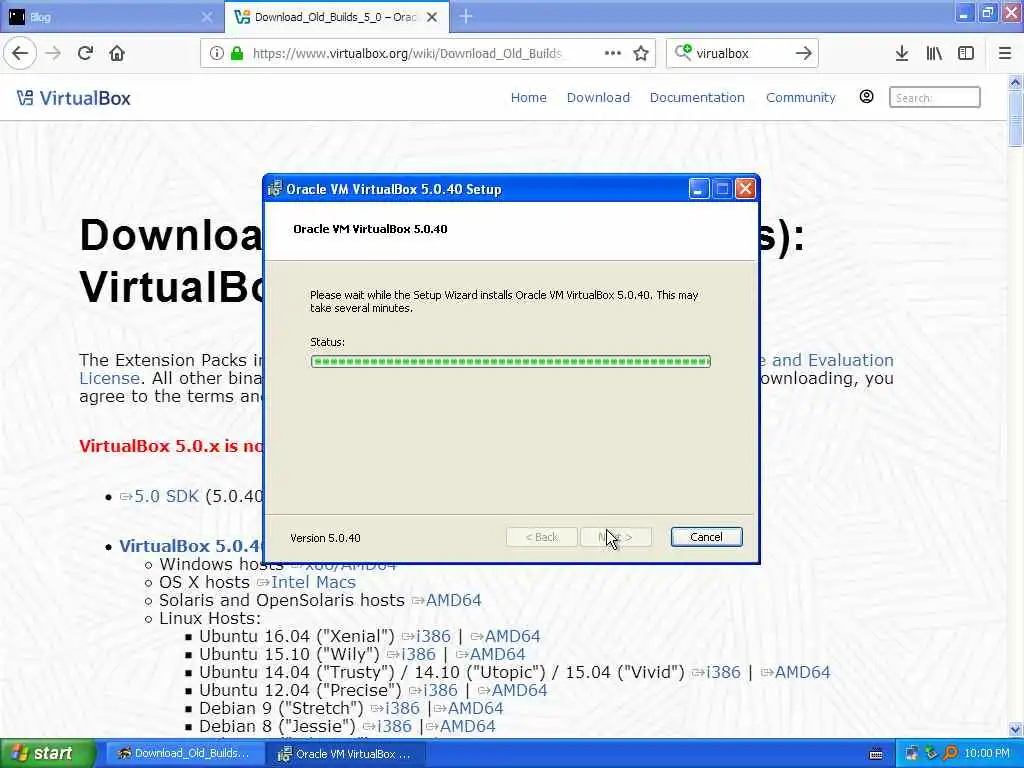Click the VirtualBox site Search field
This screenshot has height=768, width=1024.
point(935,97)
